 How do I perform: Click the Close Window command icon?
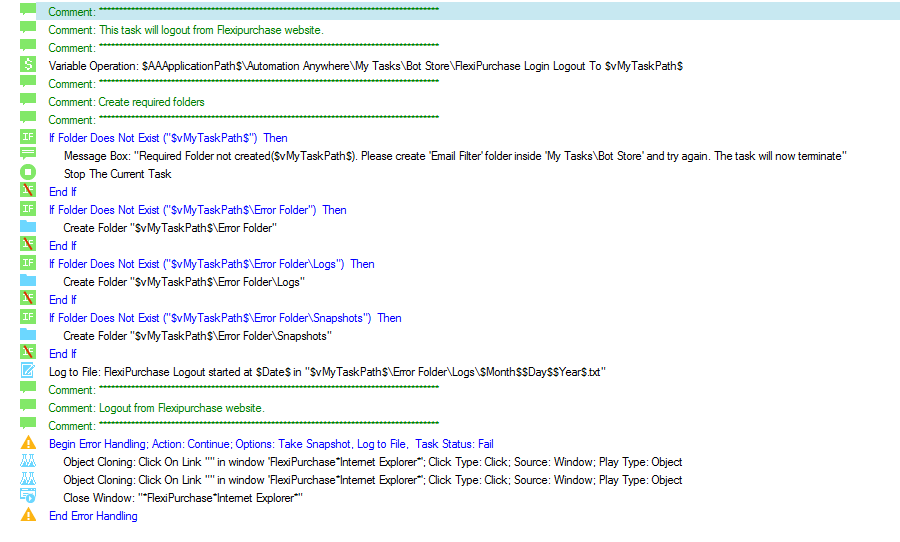pos(28,495)
